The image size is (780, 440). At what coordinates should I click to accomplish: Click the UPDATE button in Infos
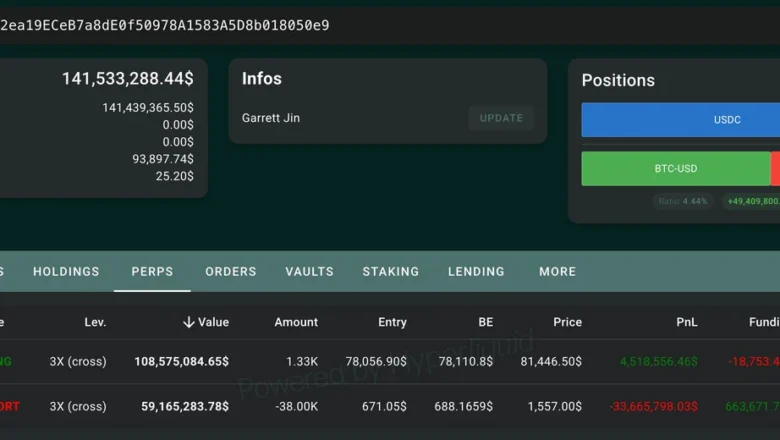click(501, 118)
